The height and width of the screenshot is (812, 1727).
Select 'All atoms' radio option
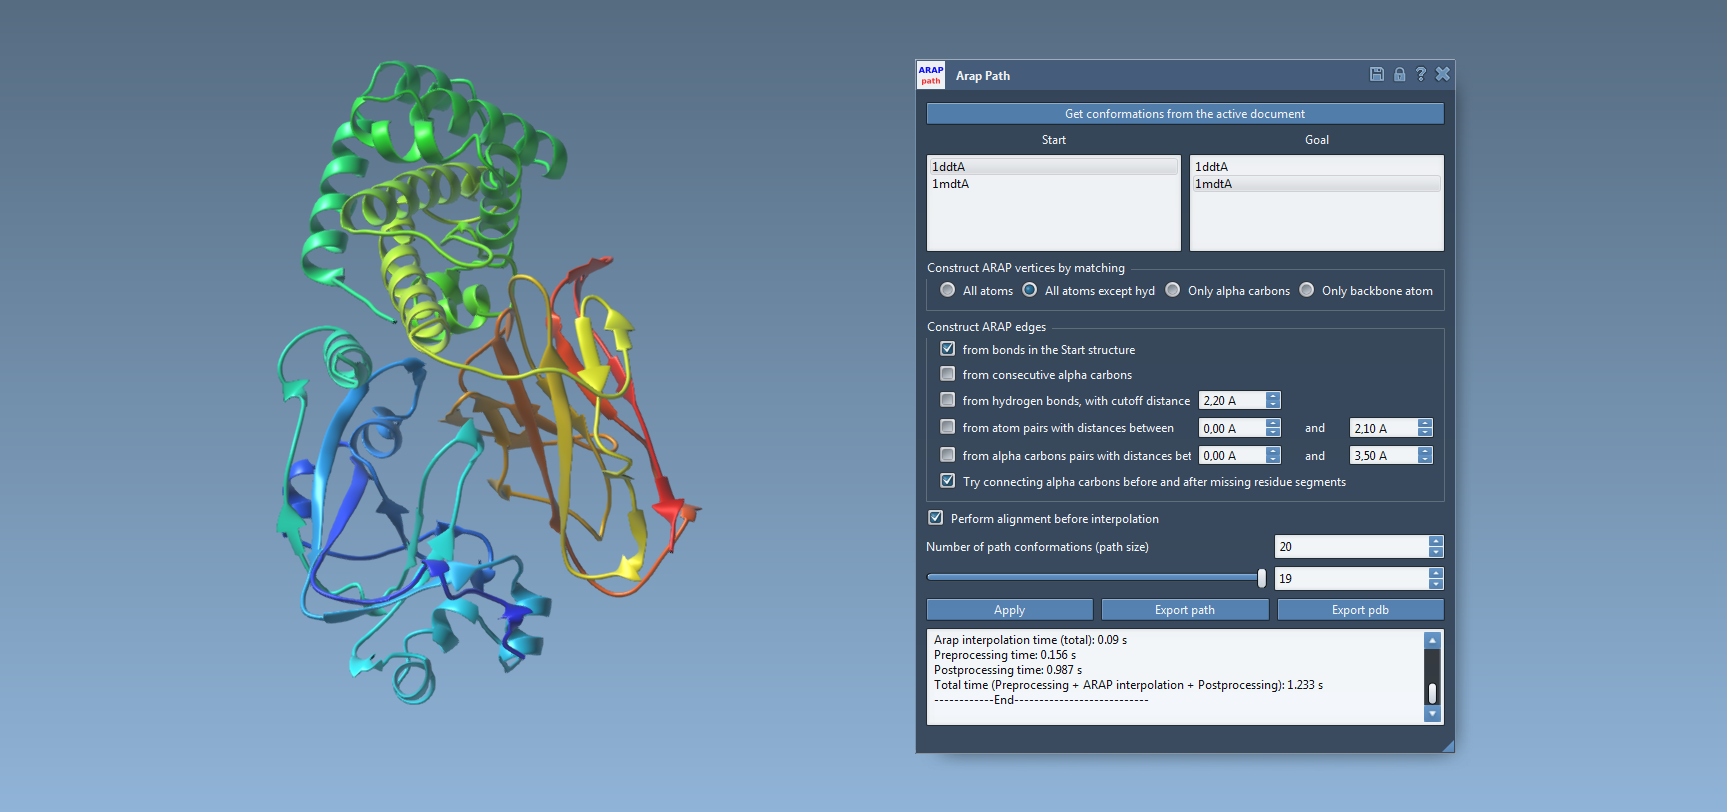coord(948,290)
